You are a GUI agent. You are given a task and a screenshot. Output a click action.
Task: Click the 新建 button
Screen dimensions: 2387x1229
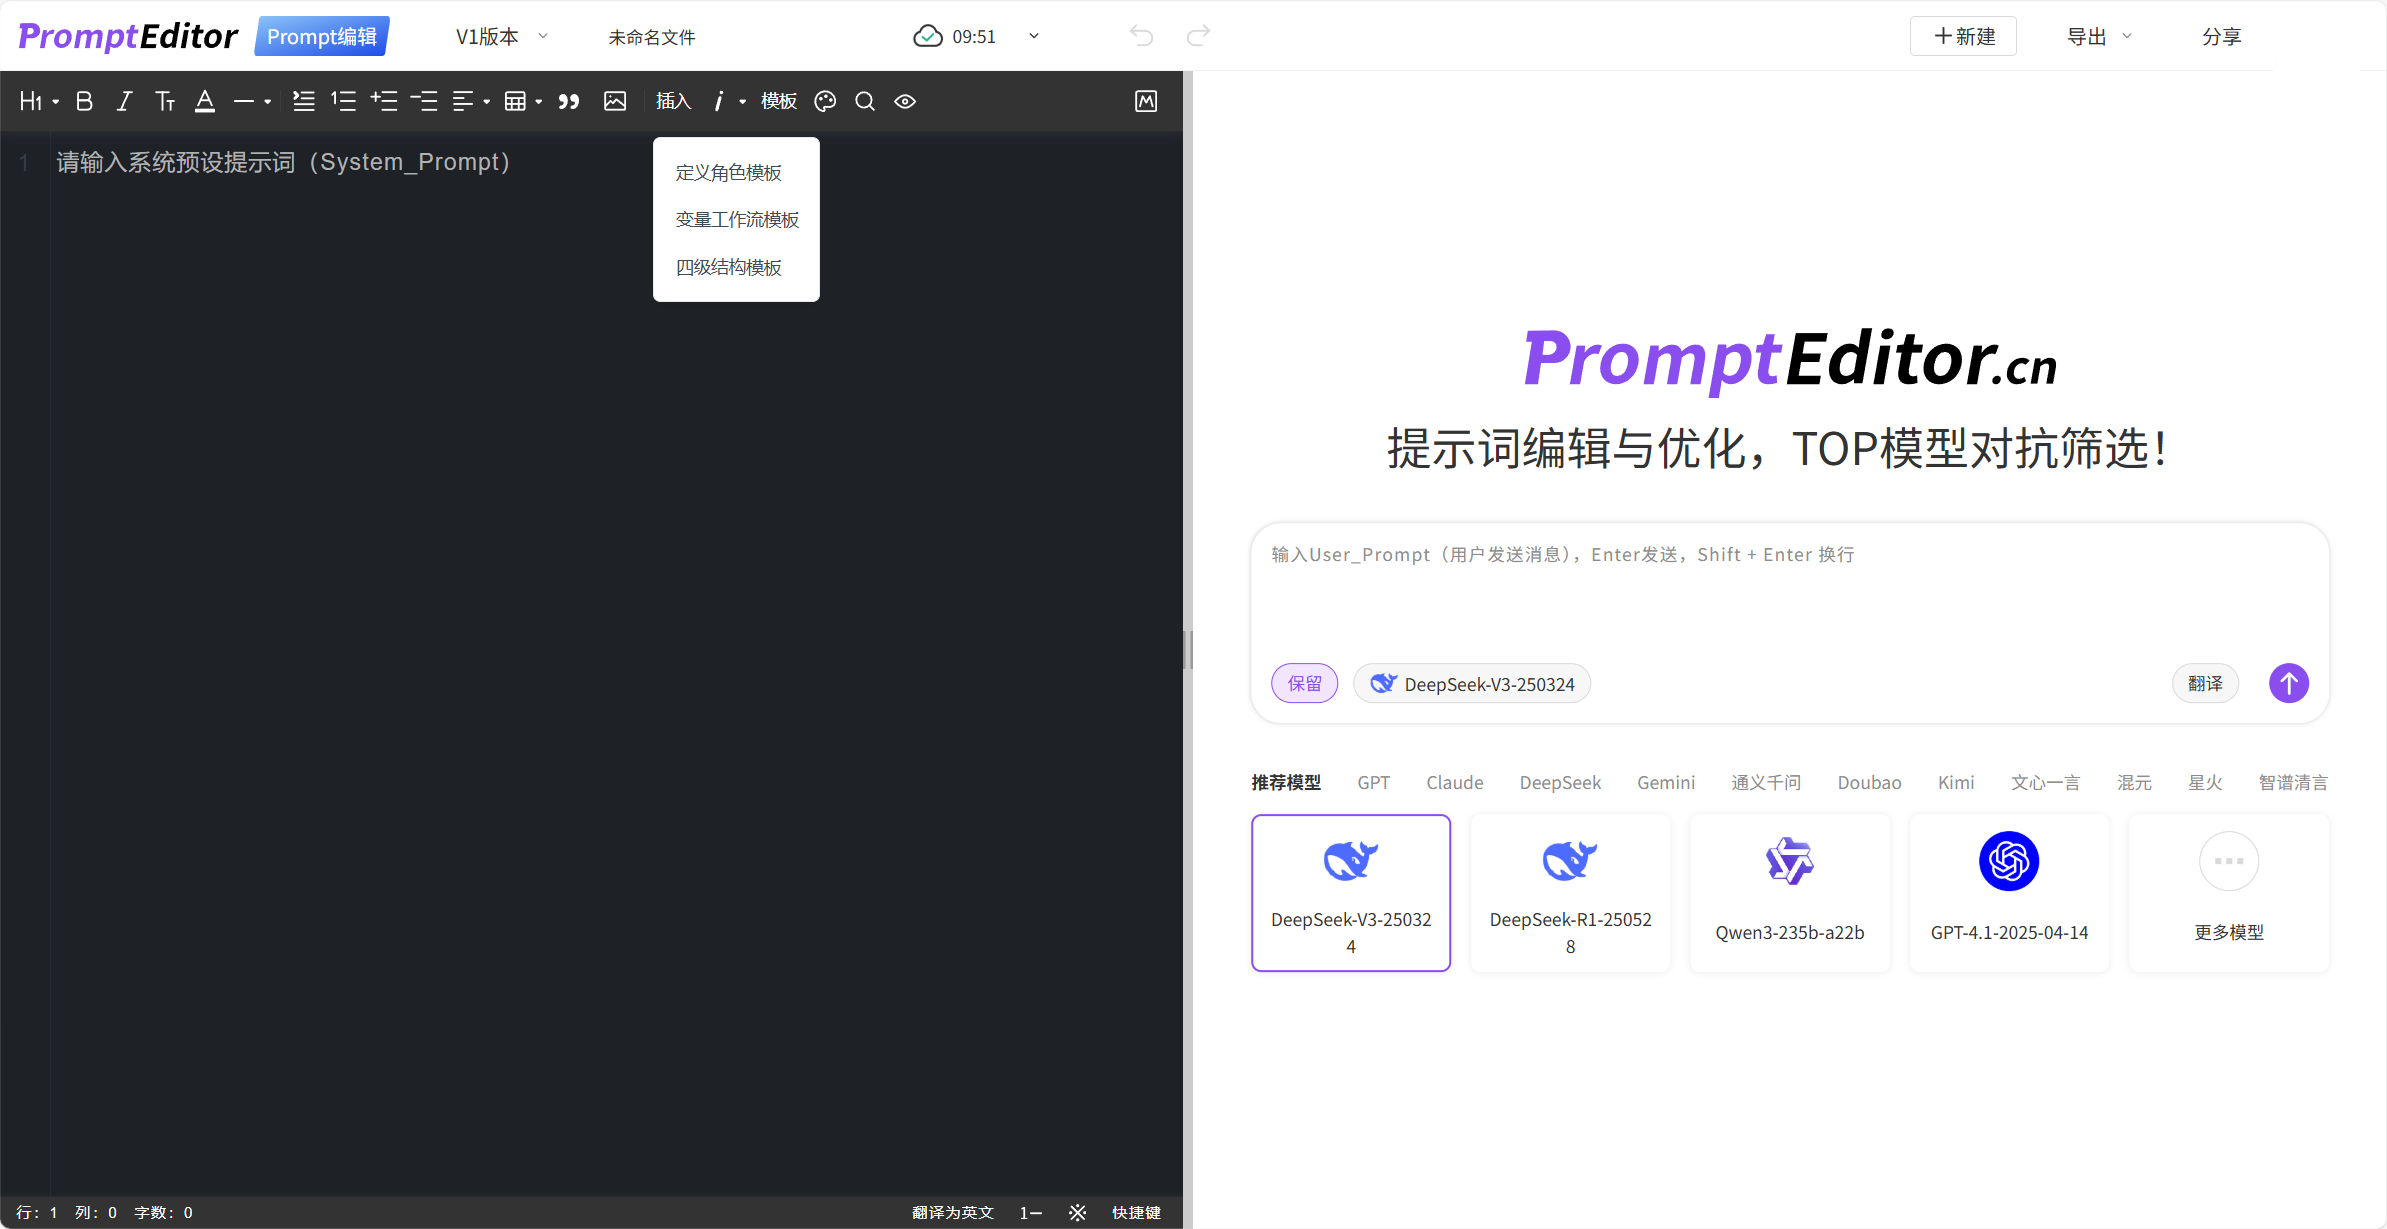tap(1963, 37)
